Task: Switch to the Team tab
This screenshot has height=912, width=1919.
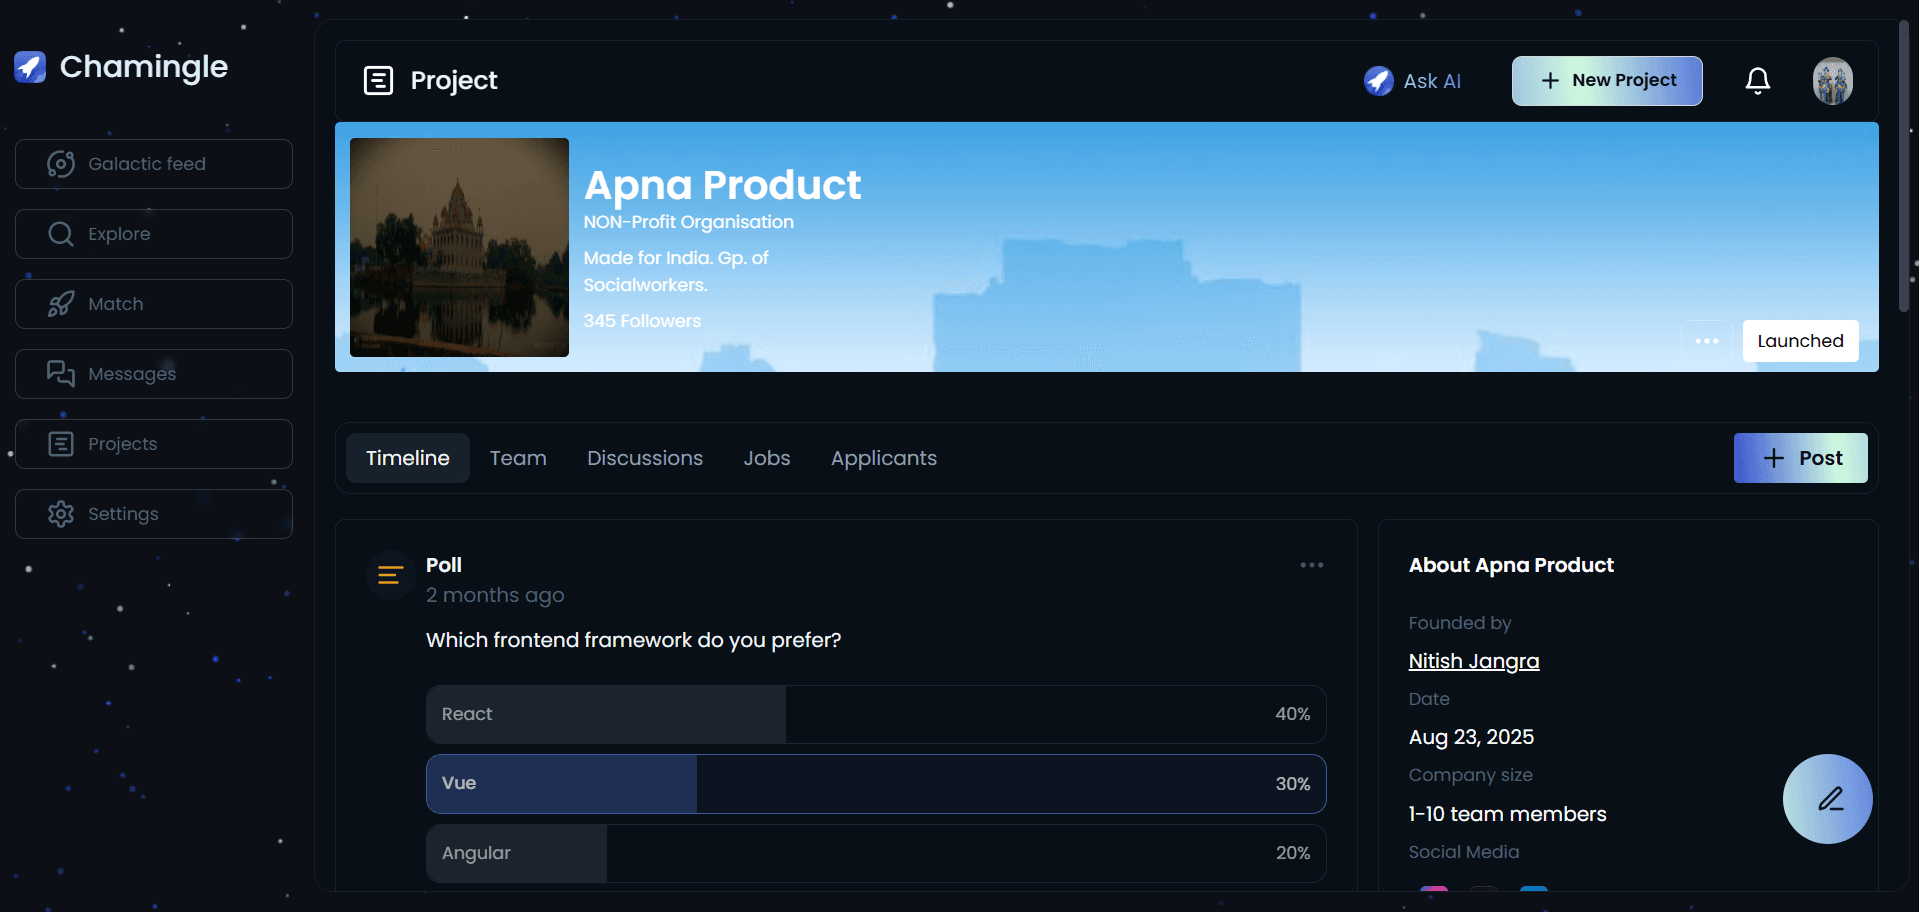Action: click(517, 458)
